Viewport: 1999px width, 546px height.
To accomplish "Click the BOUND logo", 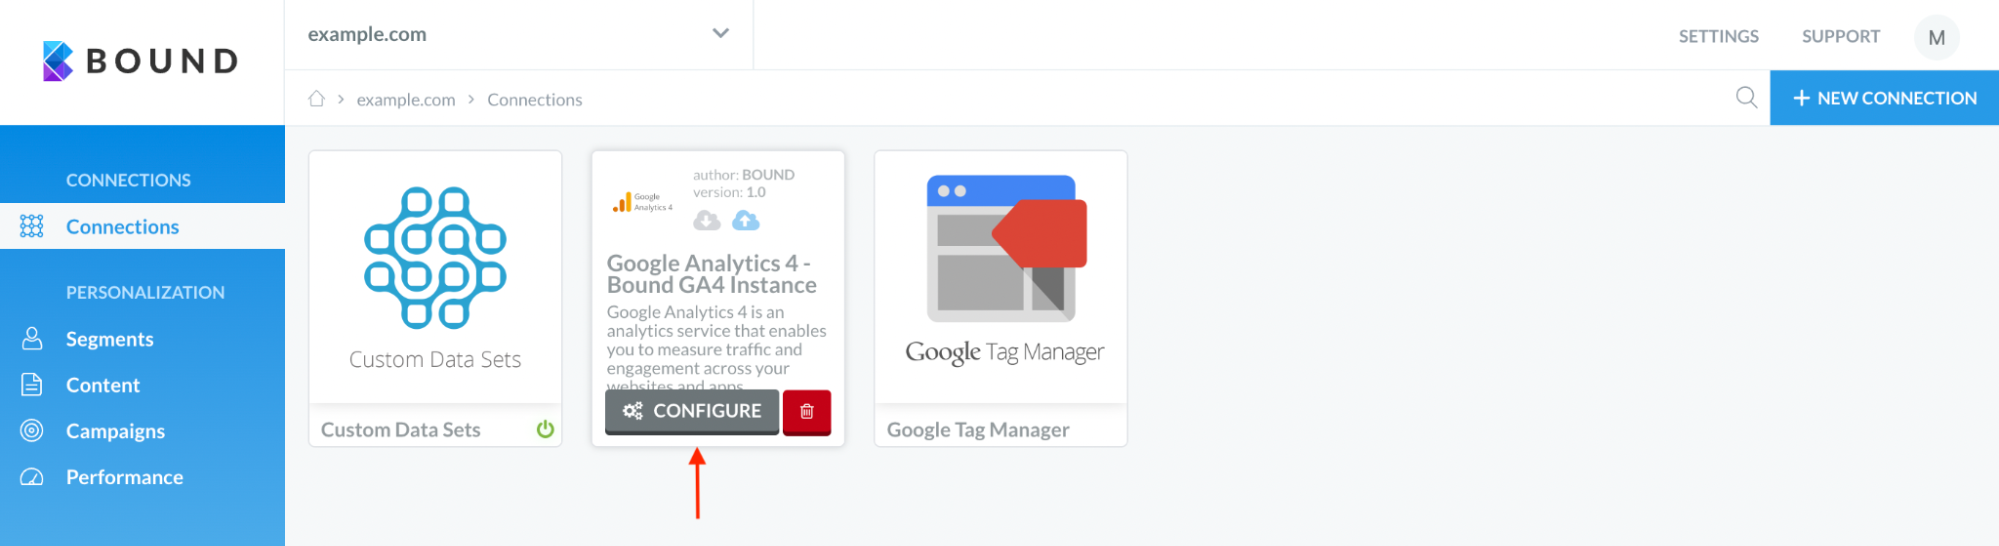I will (141, 61).
